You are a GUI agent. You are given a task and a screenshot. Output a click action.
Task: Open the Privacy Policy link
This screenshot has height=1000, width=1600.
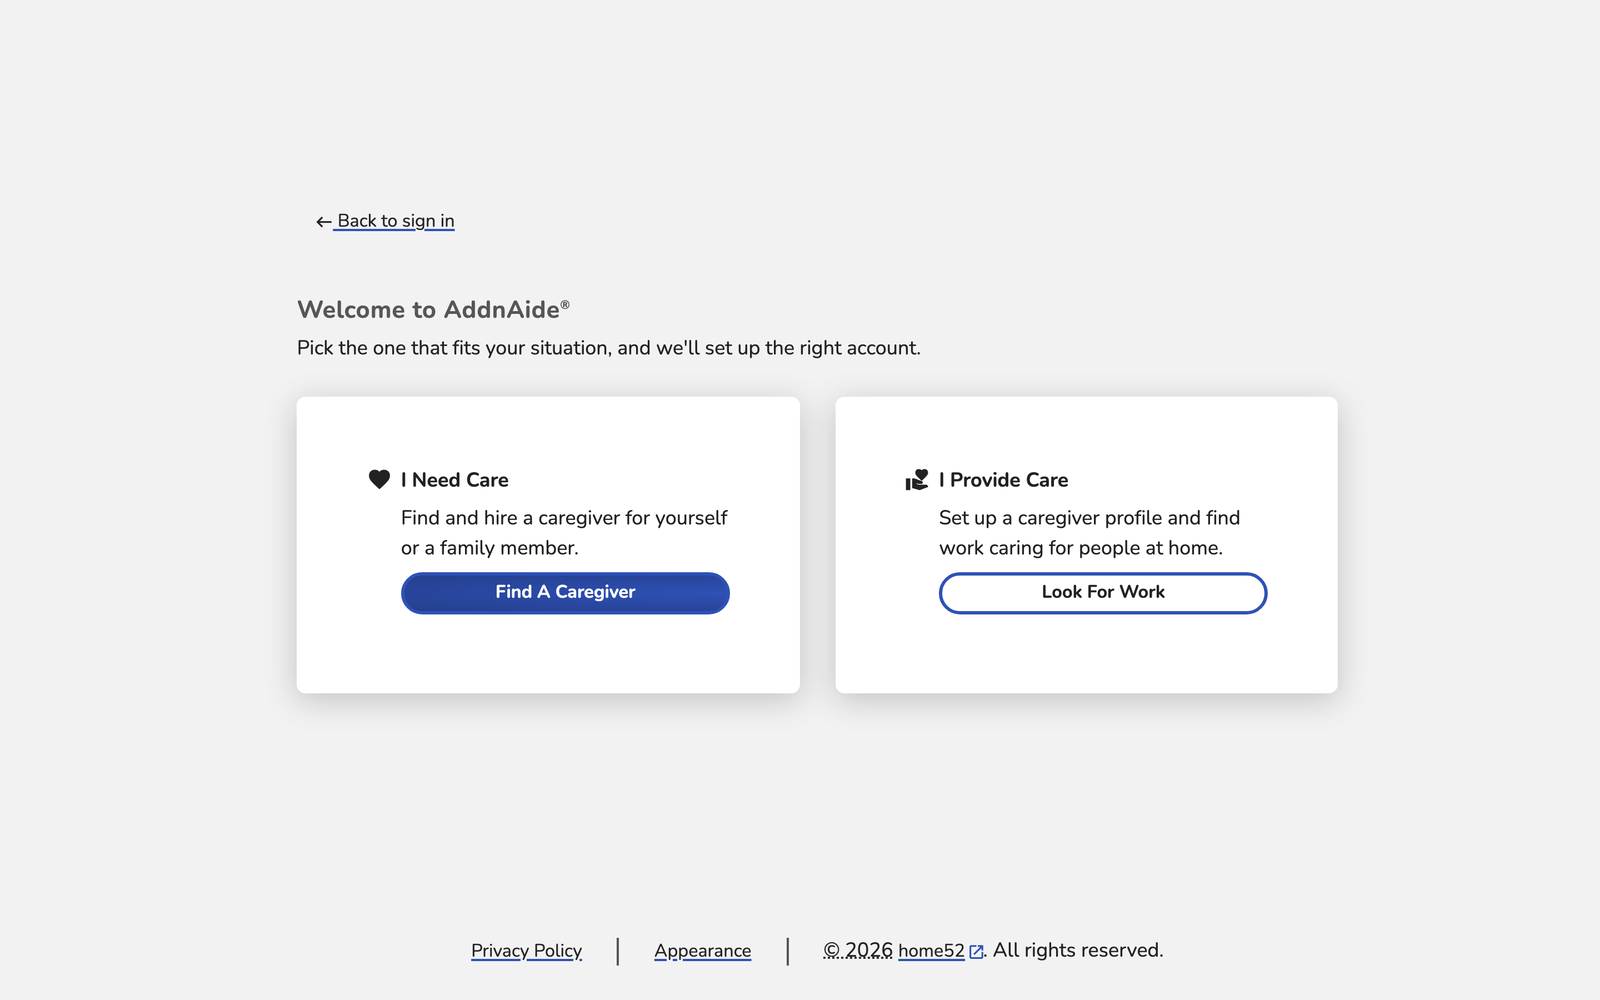527,951
